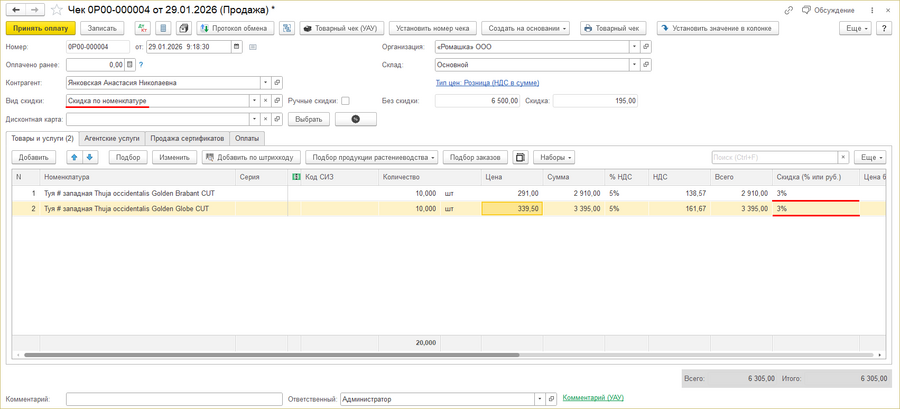Open Контрагент record in new form
This screenshot has width=900, height=409.
pyautogui.click(x=277, y=83)
